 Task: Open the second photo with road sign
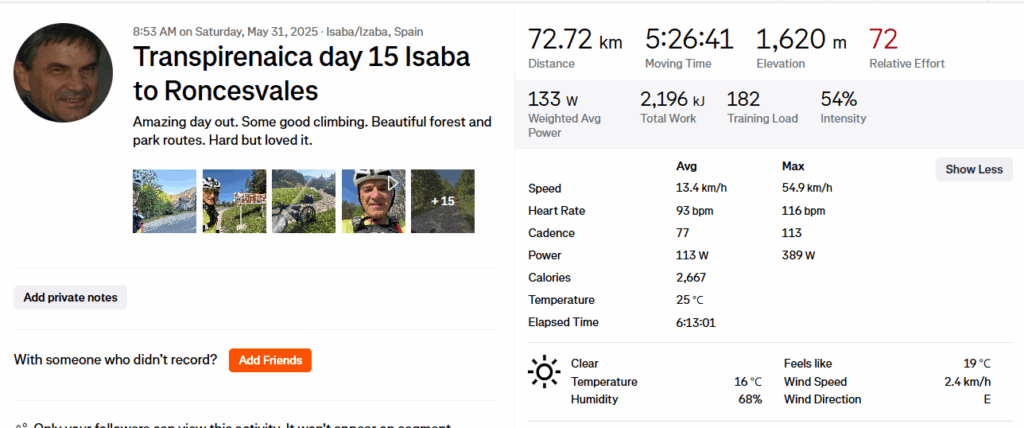234,201
